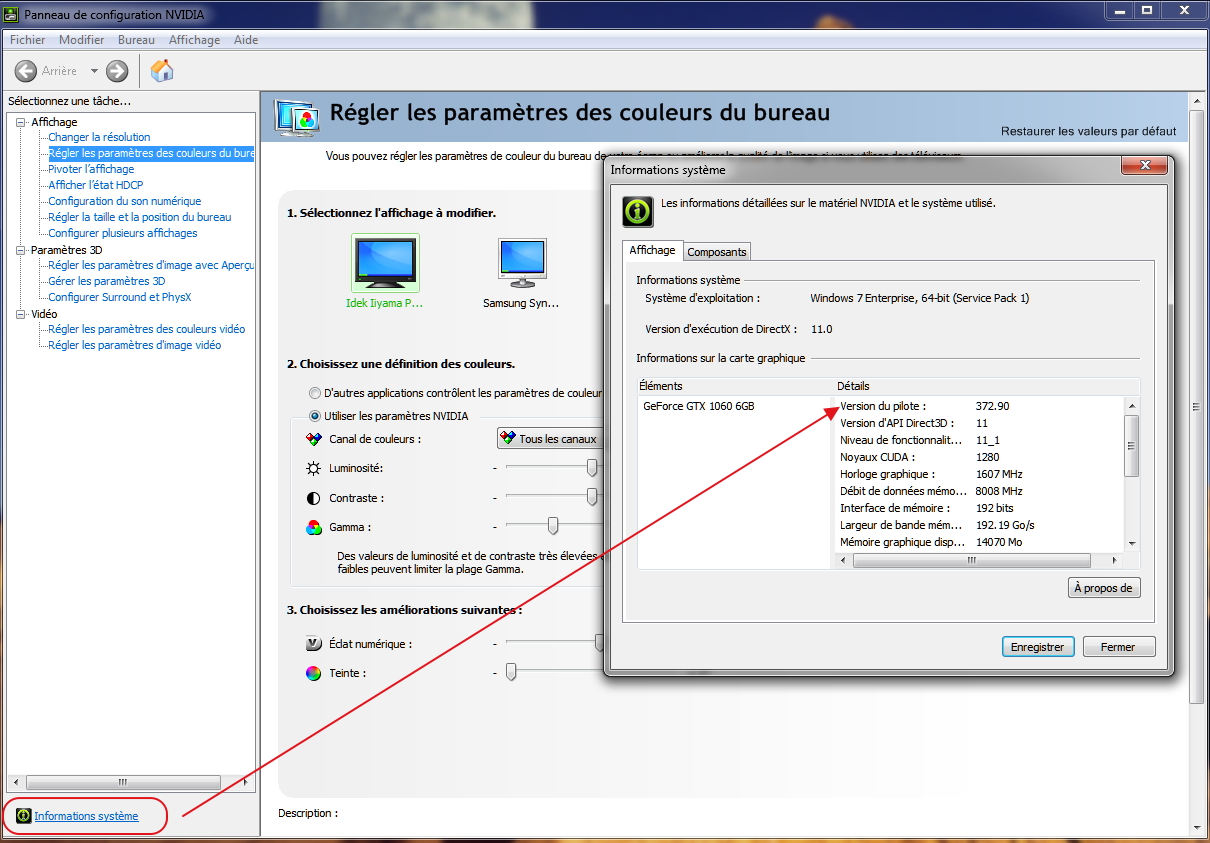Select the Affichage tab in the dialog
Viewport: 1210px width, 843px height.
(652, 250)
